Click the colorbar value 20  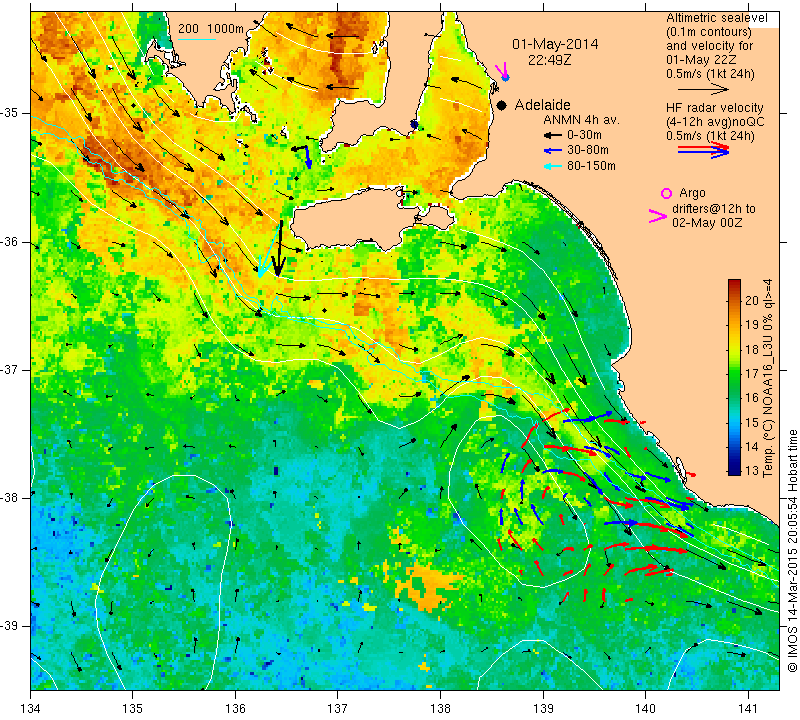tap(752, 301)
